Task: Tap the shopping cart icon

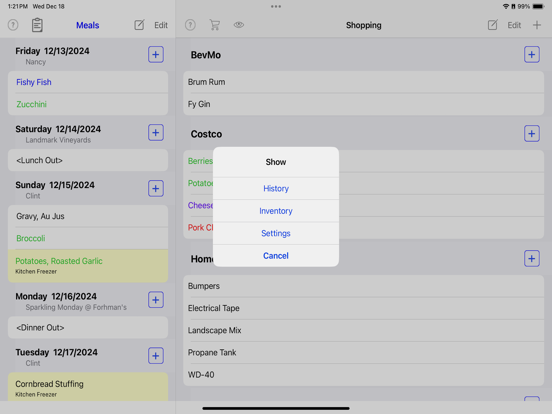Action: click(x=214, y=25)
